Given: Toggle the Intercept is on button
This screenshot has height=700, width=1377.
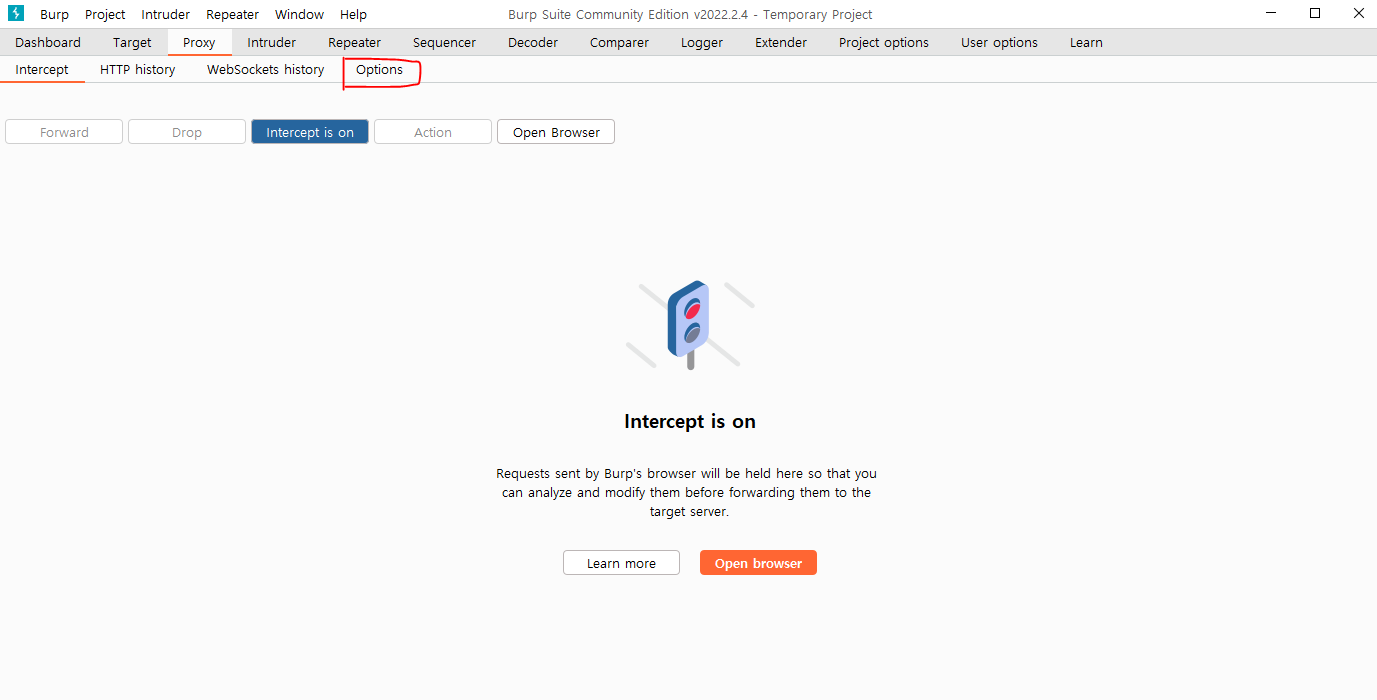Looking at the screenshot, I should tap(310, 132).
